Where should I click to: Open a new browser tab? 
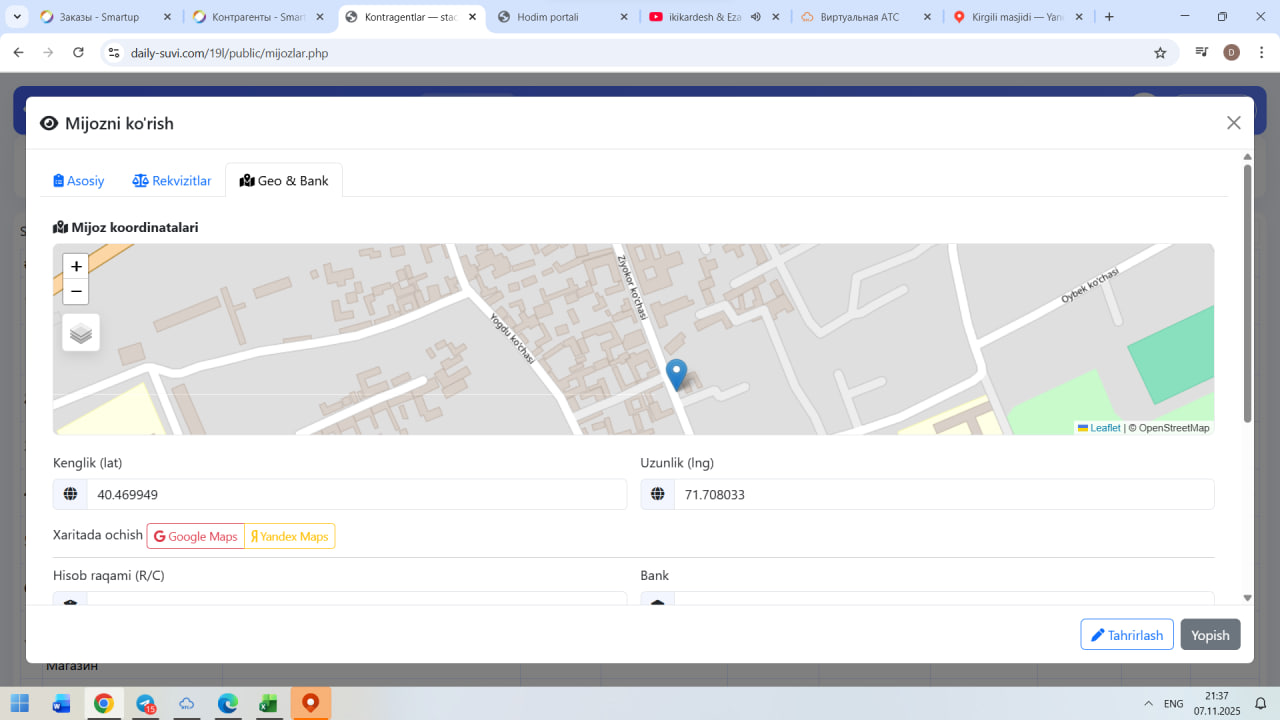click(1109, 17)
